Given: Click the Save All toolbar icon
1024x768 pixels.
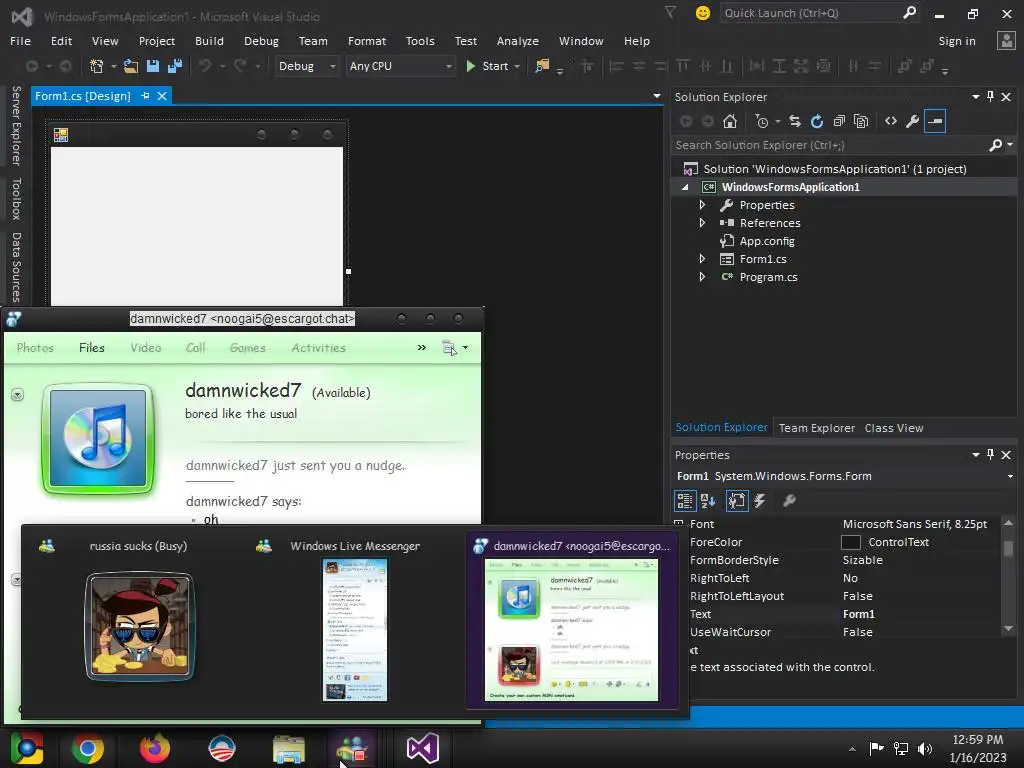Looking at the screenshot, I should pyautogui.click(x=175, y=66).
